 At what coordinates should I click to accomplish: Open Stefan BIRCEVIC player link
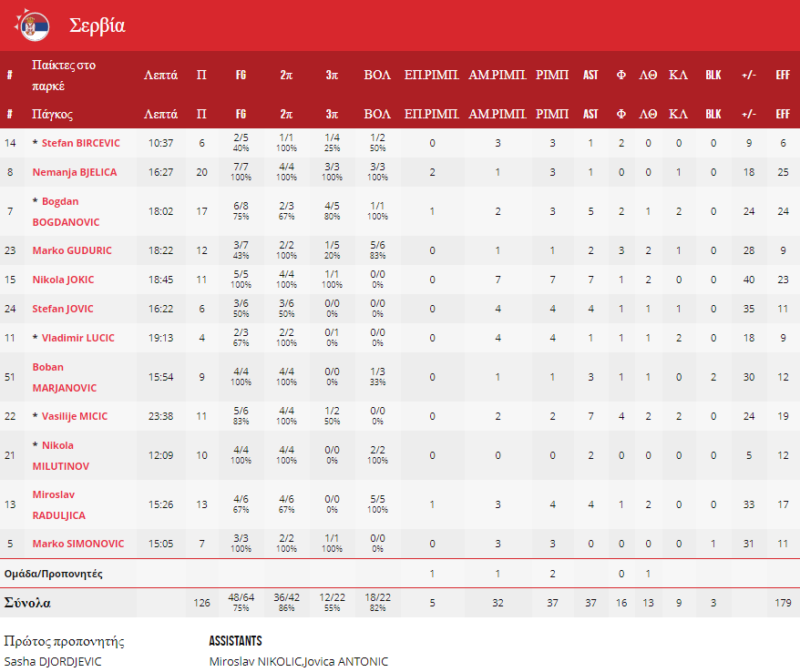[81, 143]
